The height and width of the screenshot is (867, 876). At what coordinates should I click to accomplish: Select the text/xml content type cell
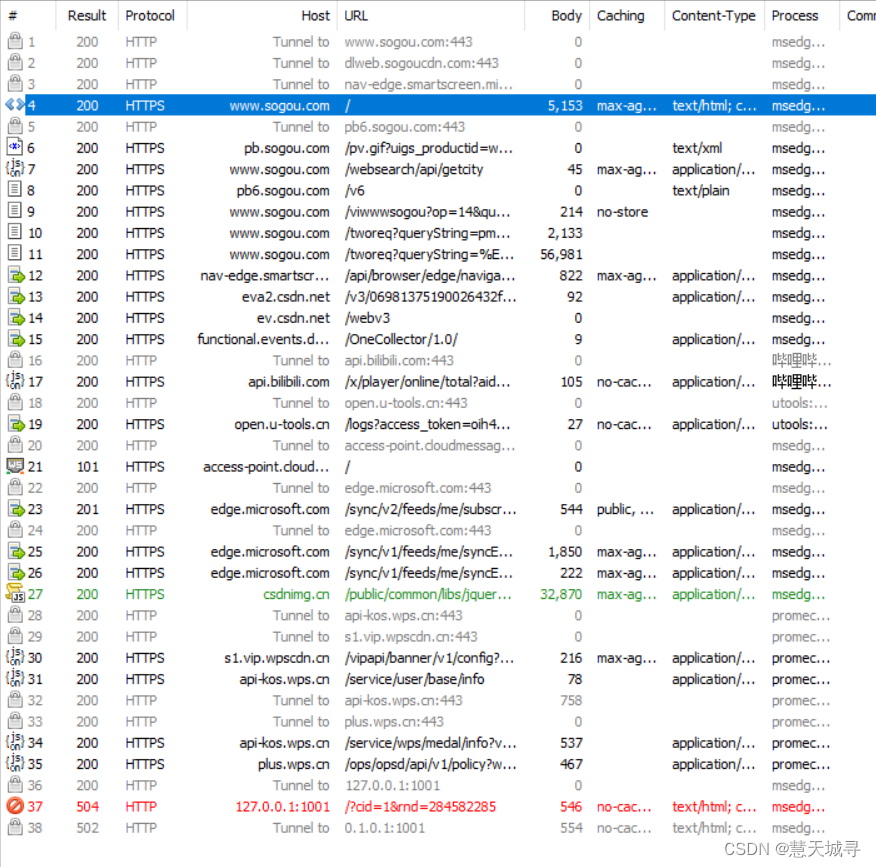(x=697, y=148)
